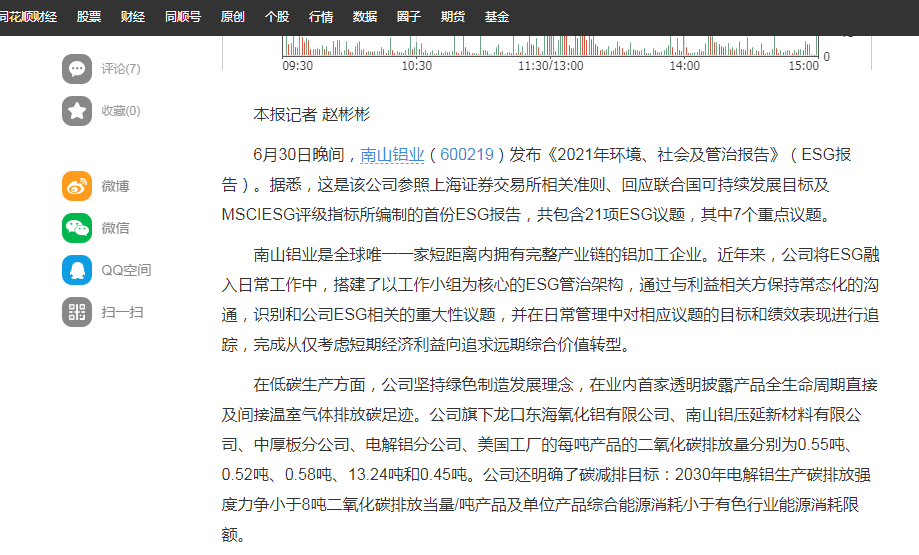Open the 南山铝业 stock link
Image resolution: width=919 pixels, height=555 pixels.
pyautogui.click(x=393, y=155)
